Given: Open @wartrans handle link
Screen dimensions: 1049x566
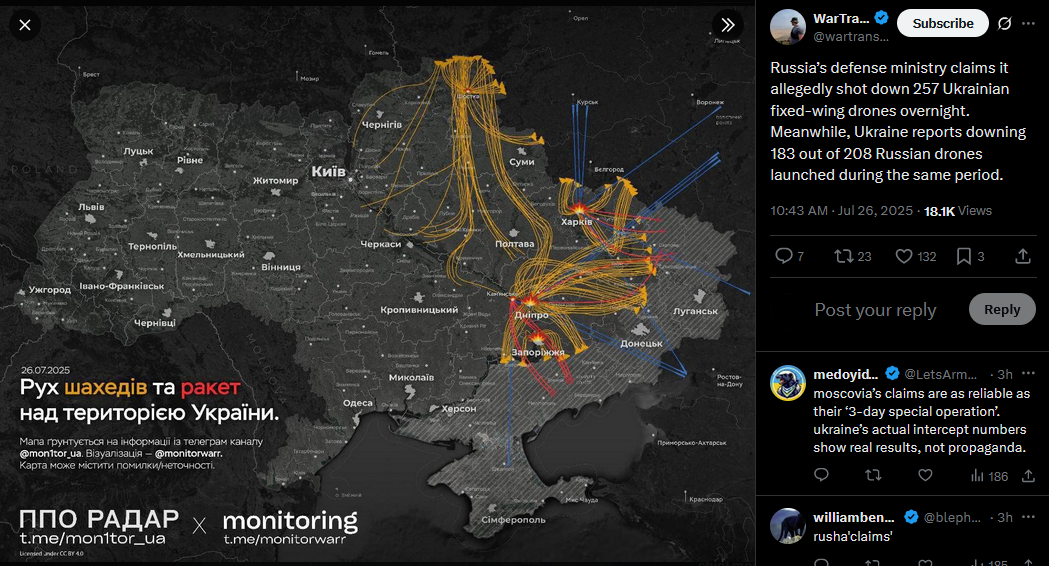Looking at the screenshot, I should coord(851,37).
